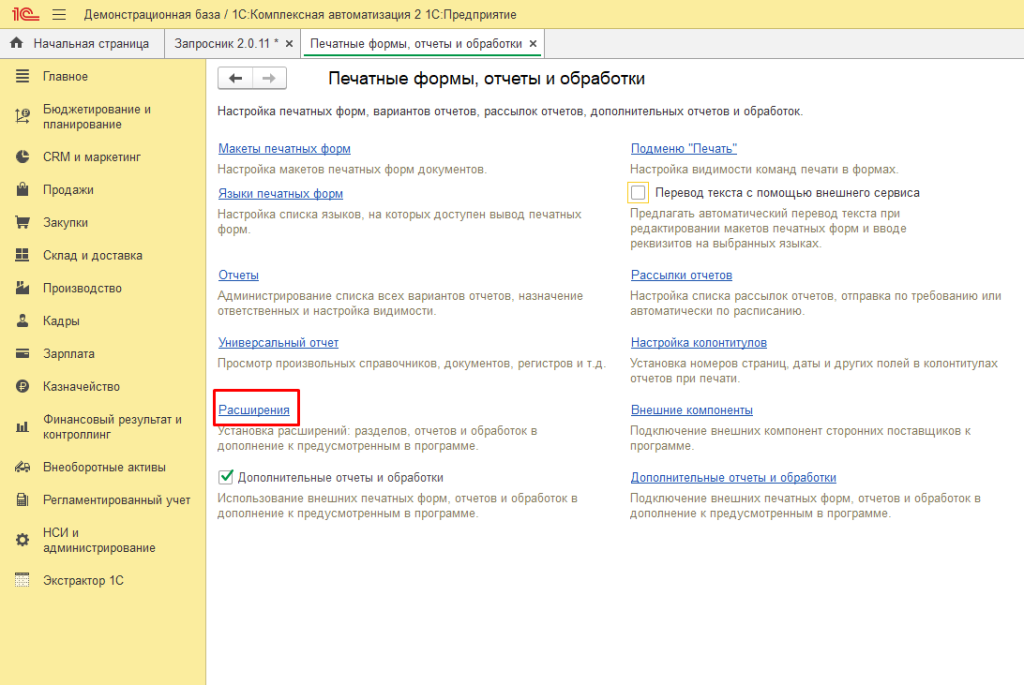Screen dimensions: 1024x685
Task: Close the Печатные формы, отчеты и обработки tab
Action: click(x=533, y=44)
